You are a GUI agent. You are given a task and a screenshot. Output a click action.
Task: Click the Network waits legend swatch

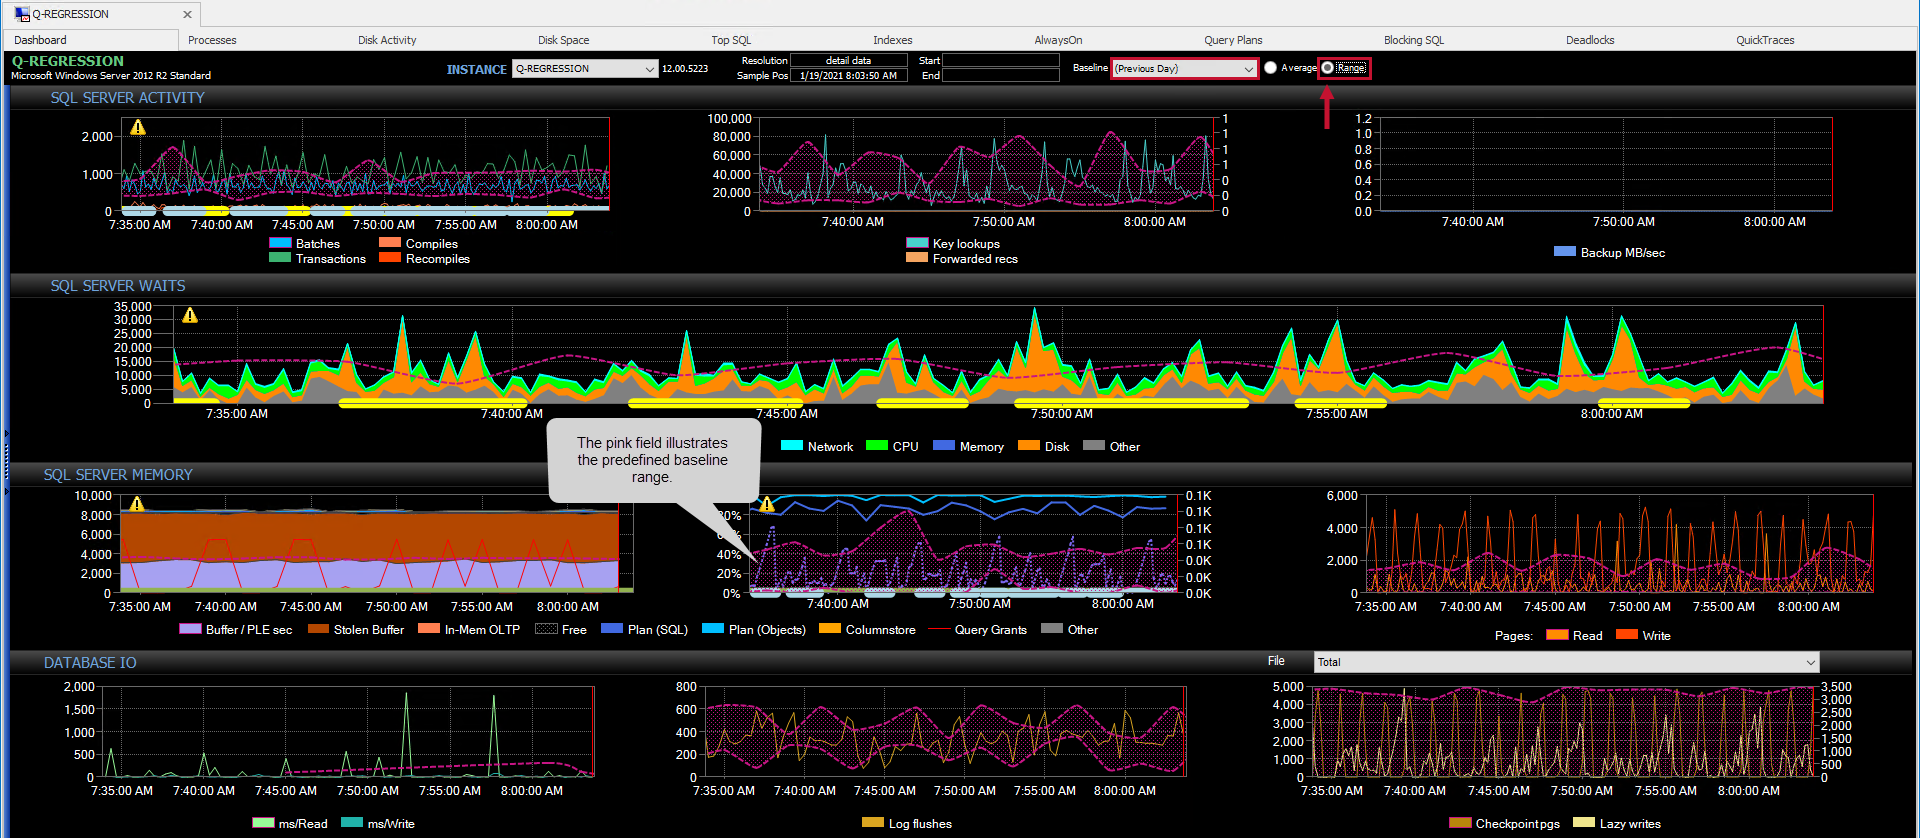point(792,446)
